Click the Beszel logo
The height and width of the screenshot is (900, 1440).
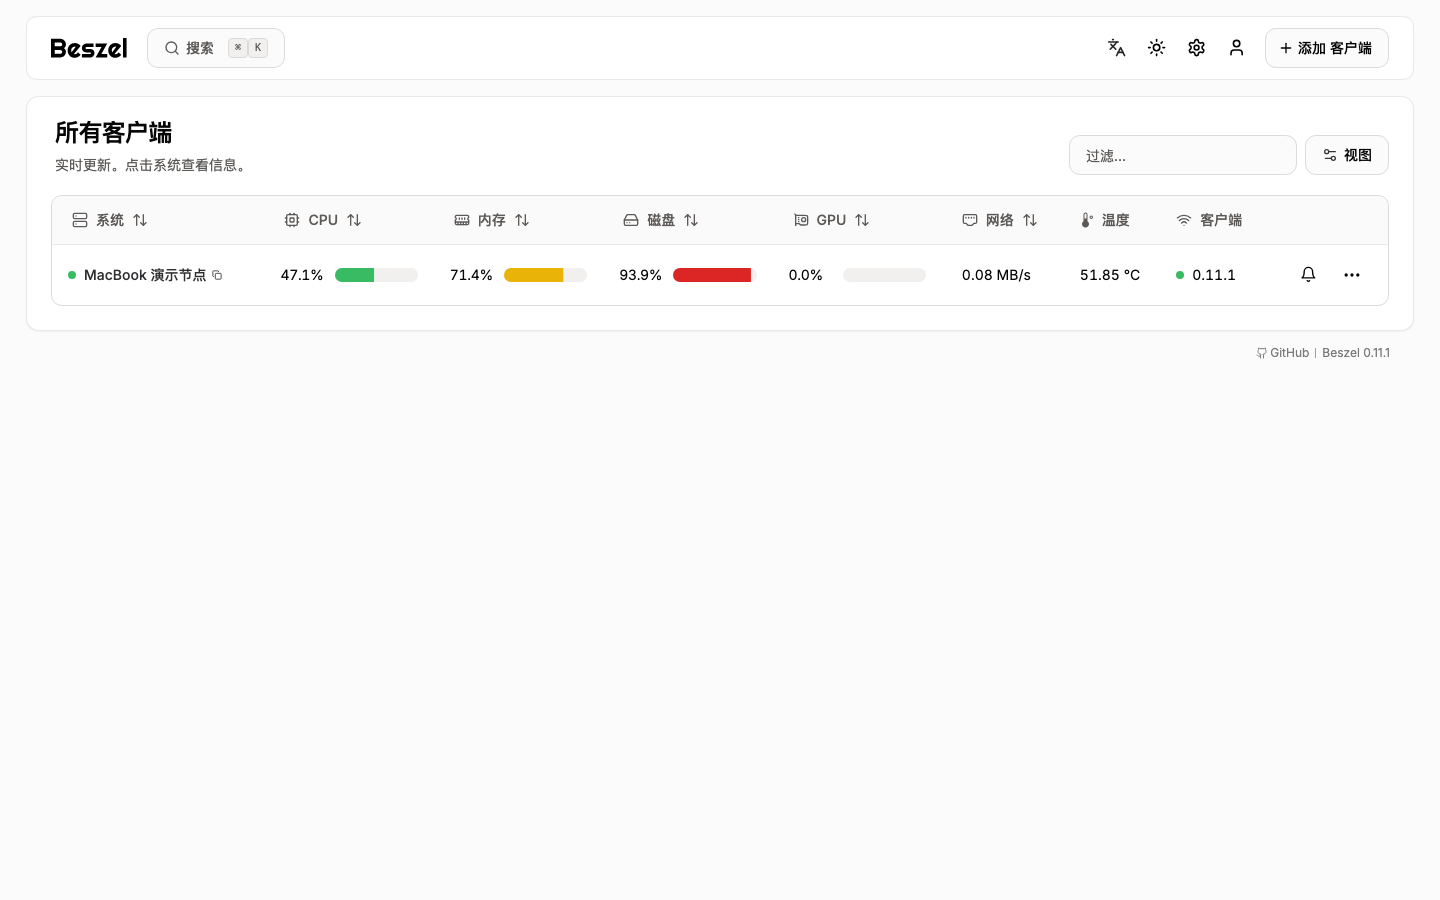(x=89, y=48)
